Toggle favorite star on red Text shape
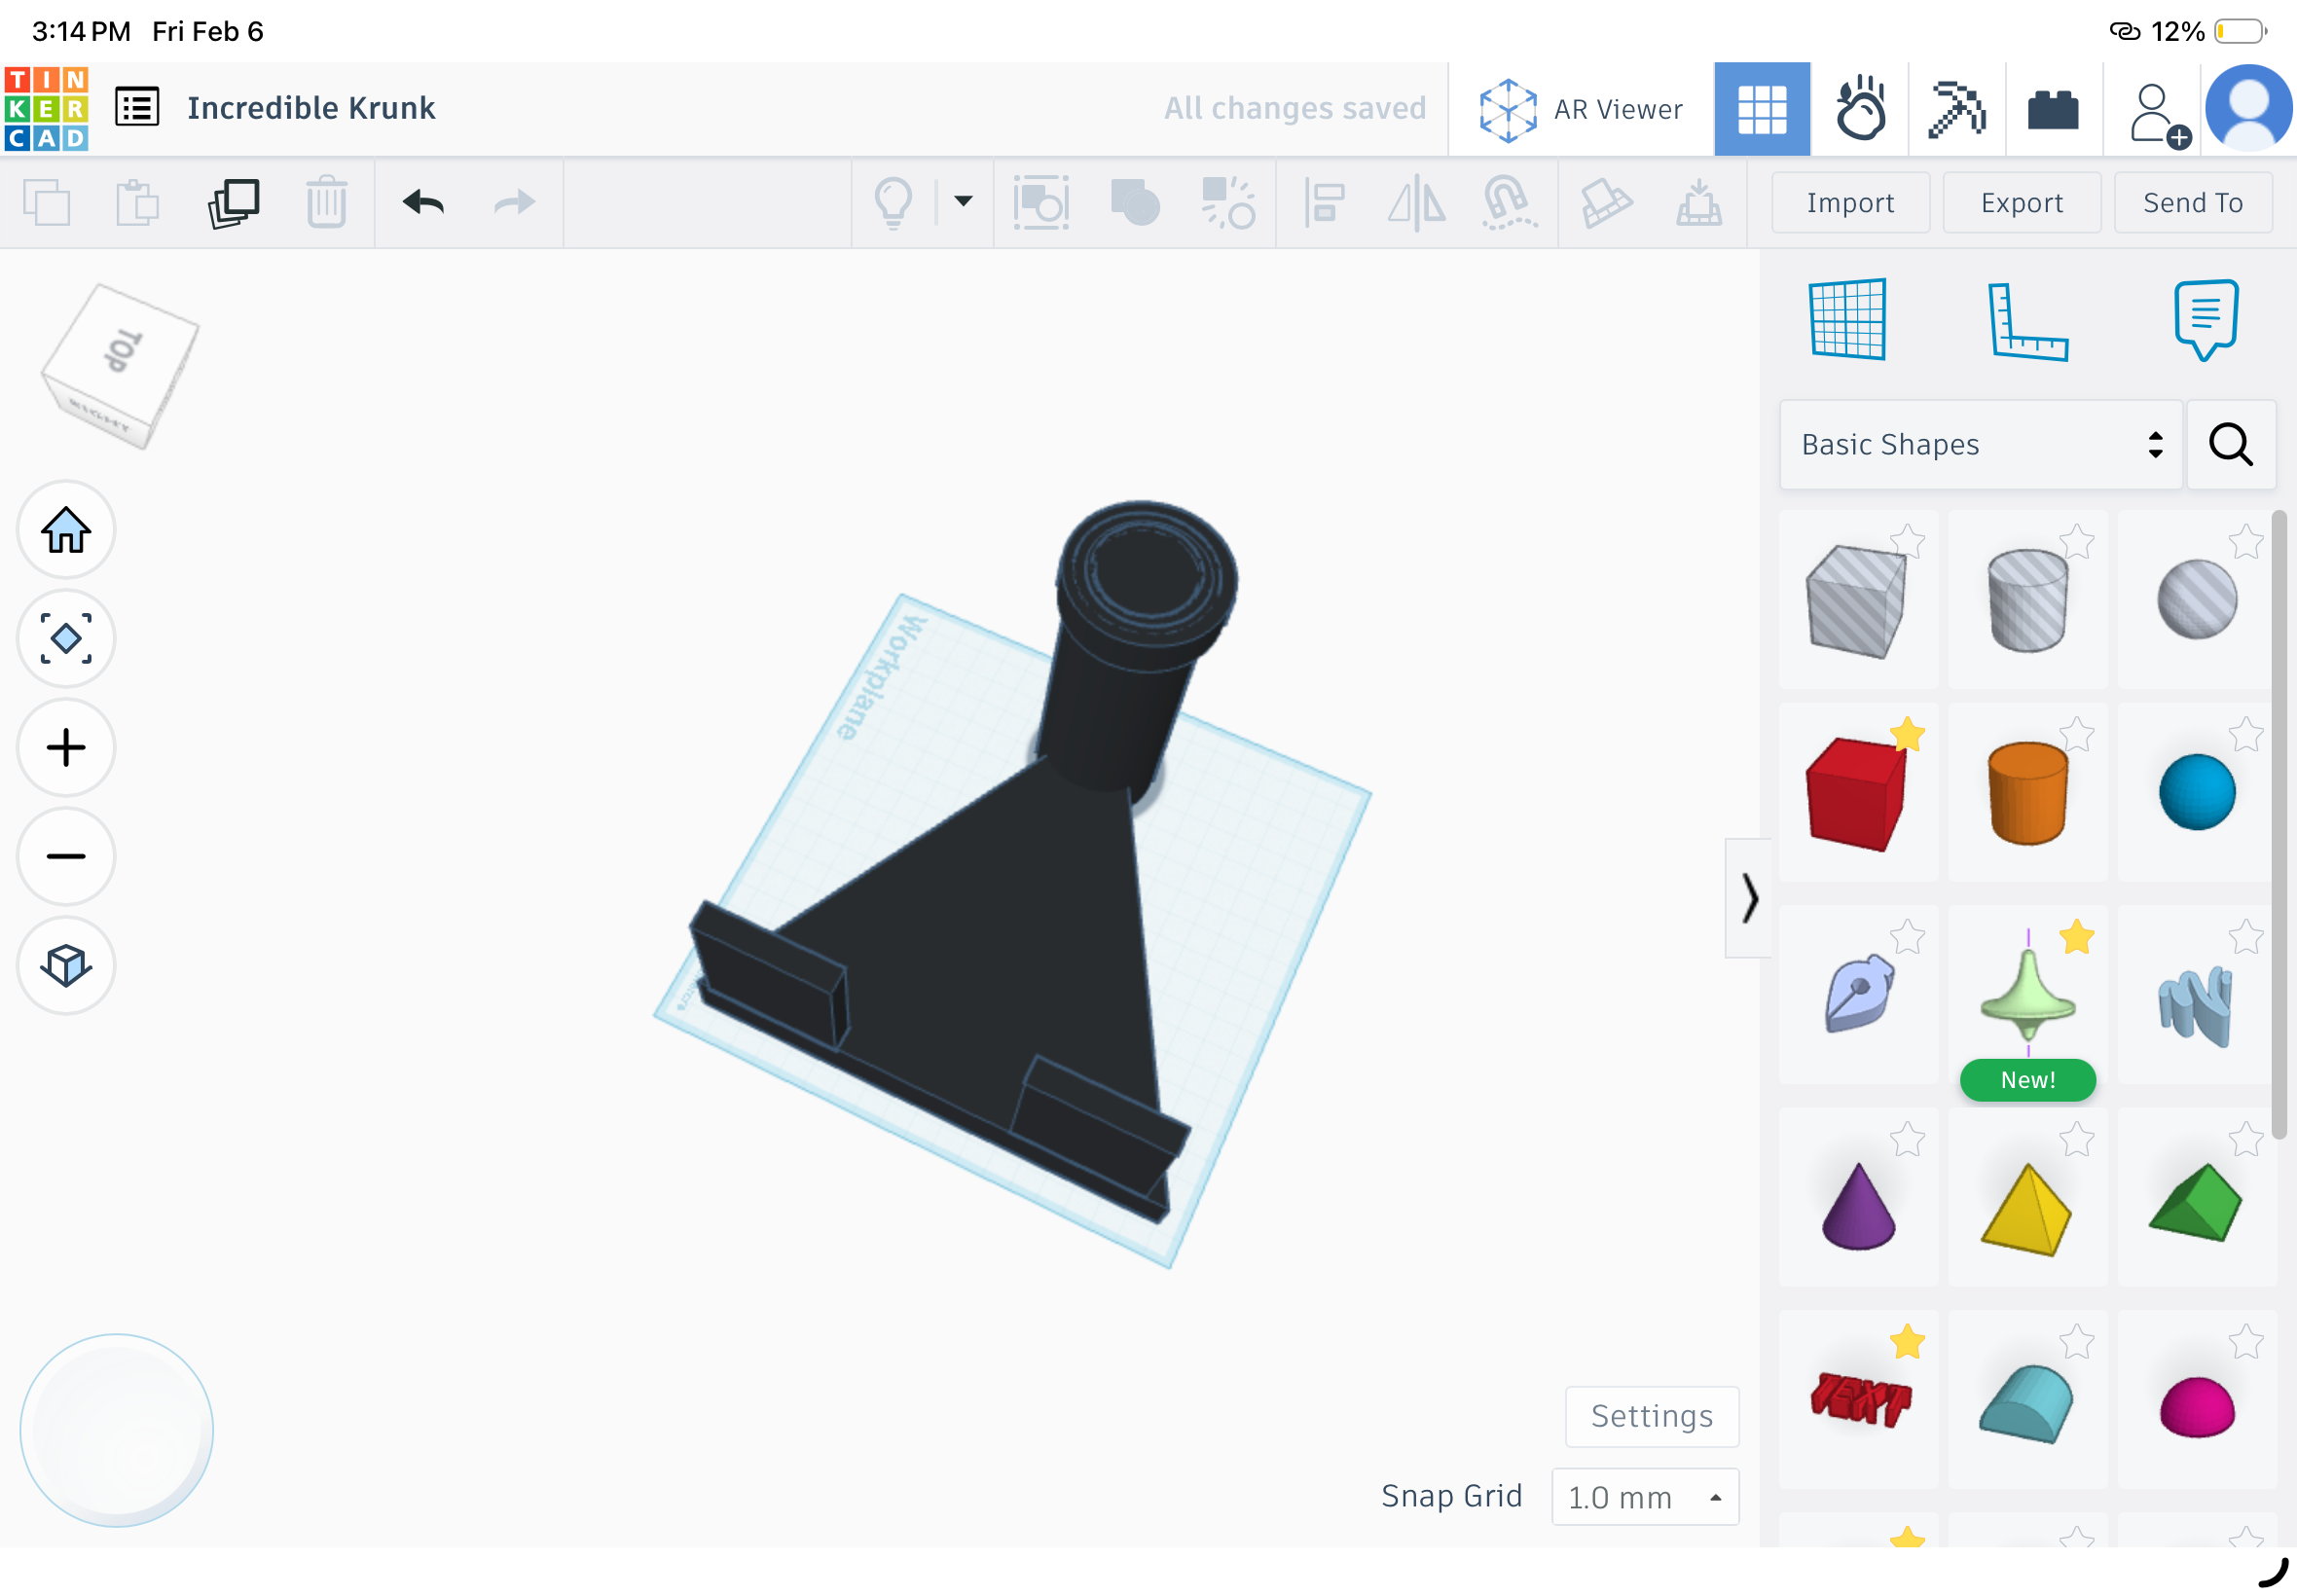This screenshot has width=2297, height=1596. [1907, 1341]
